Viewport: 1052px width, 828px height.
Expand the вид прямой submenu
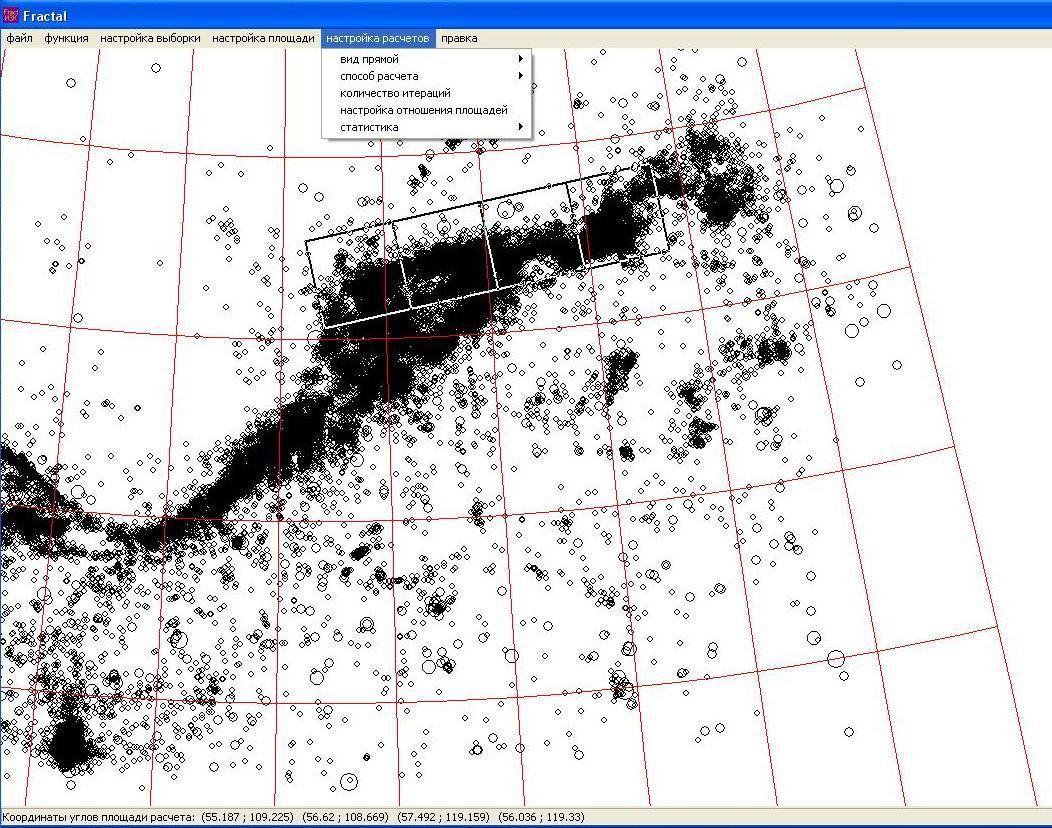369,59
